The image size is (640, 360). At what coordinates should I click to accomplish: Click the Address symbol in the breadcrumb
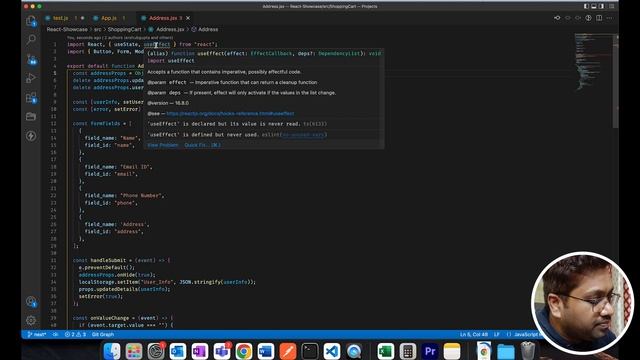pos(208,29)
